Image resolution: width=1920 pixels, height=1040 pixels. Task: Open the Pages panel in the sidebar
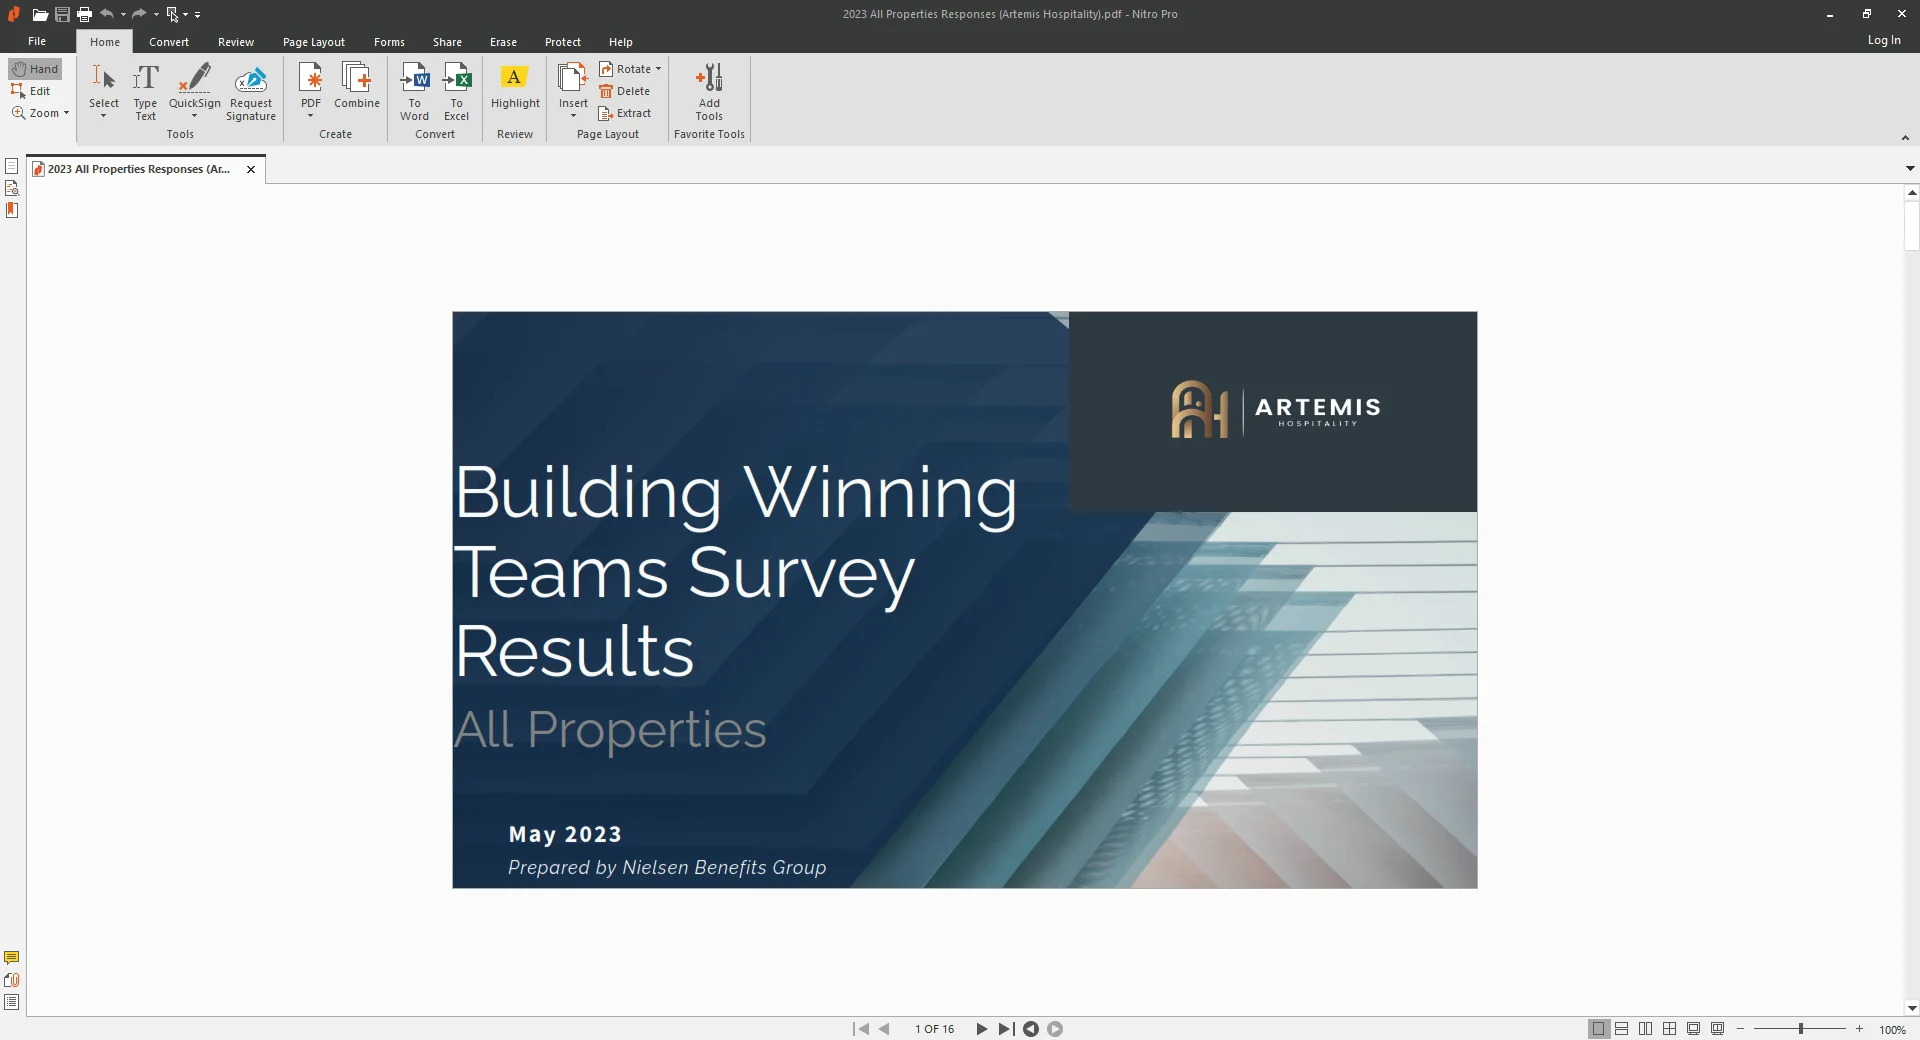coord(11,165)
